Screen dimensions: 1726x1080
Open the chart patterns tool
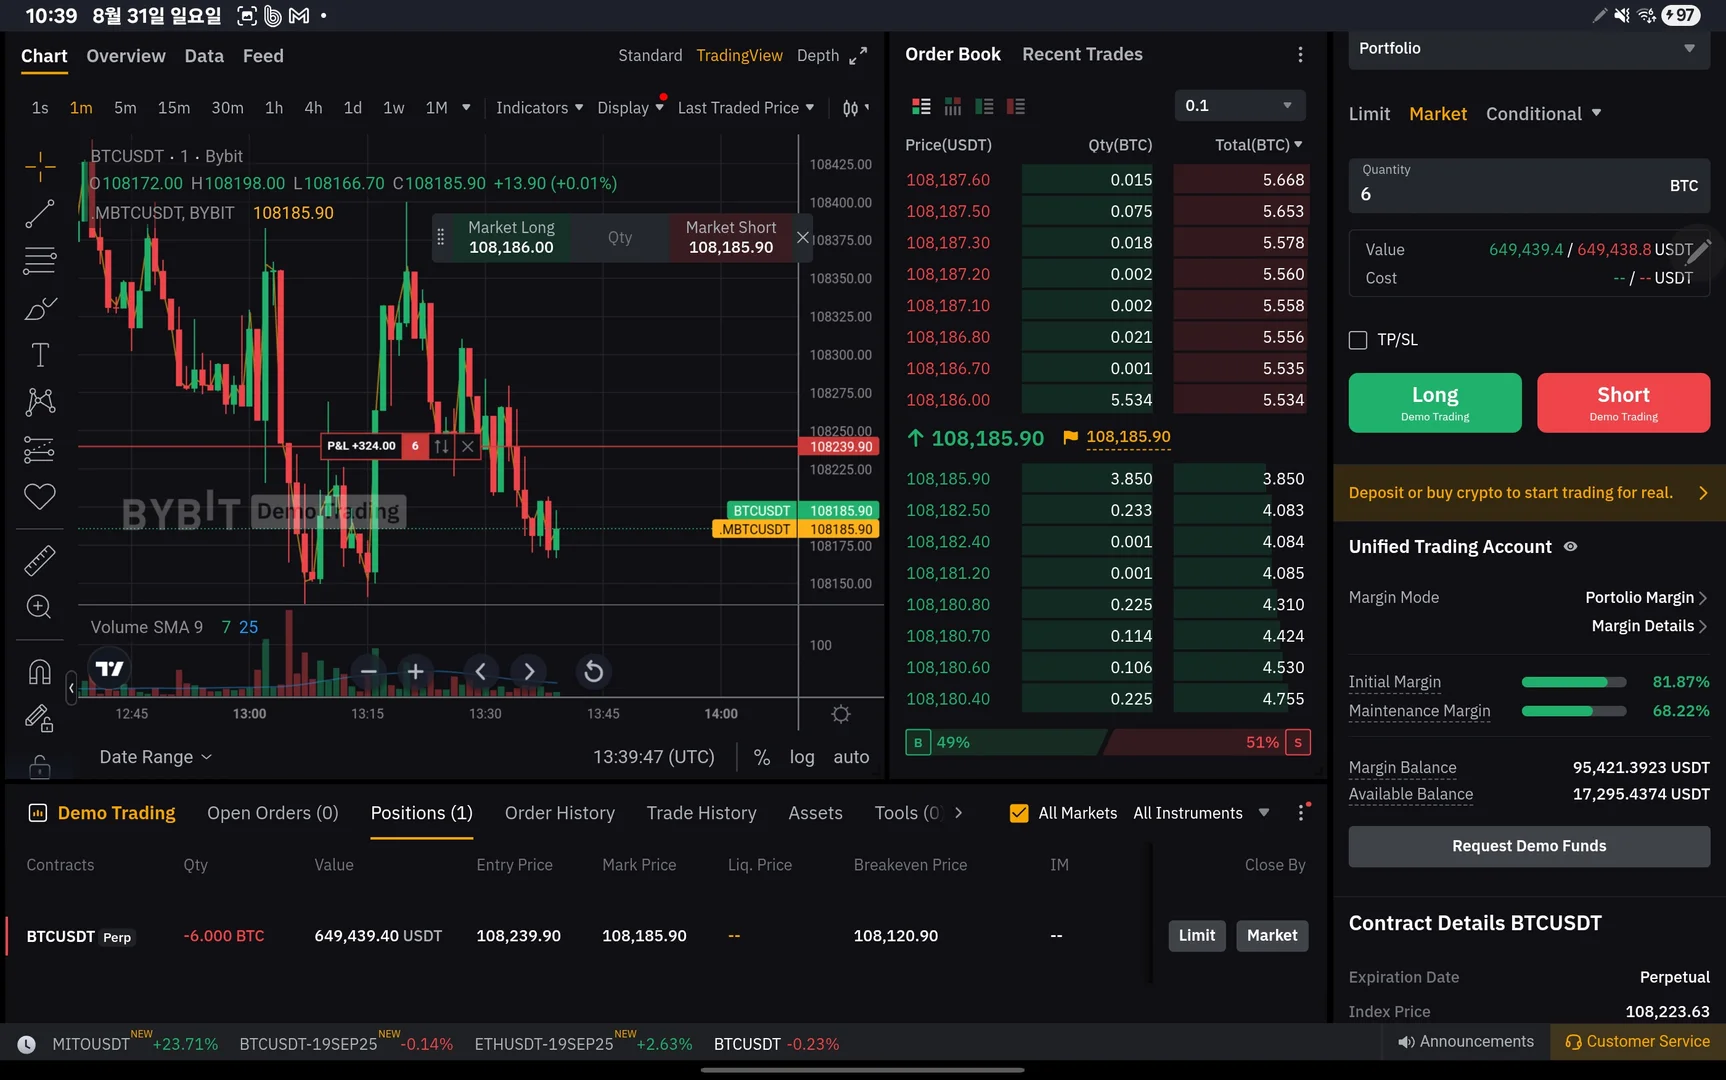[x=40, y=402]
